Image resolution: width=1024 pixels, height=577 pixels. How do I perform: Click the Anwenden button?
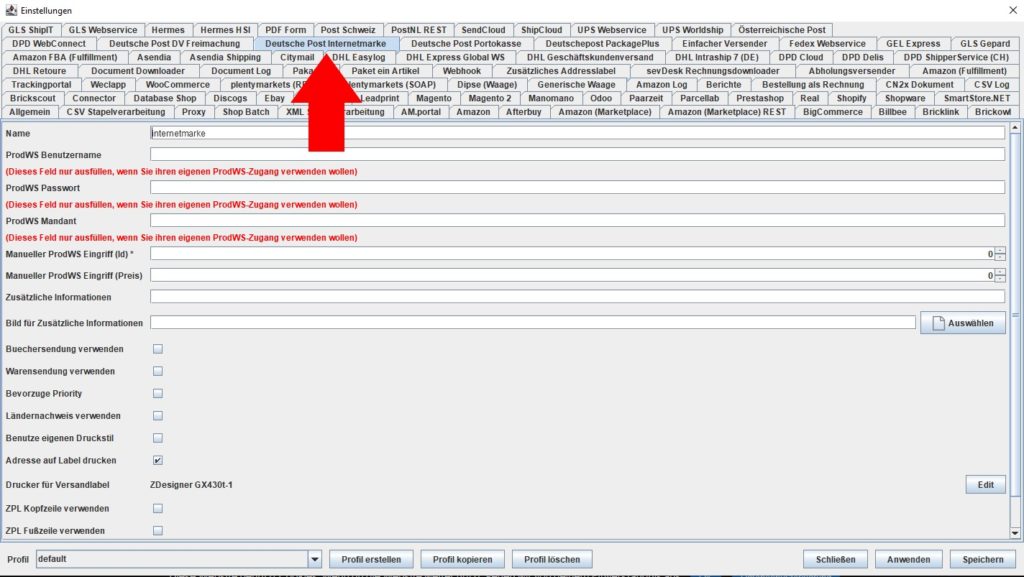click(x=908, y=559)
